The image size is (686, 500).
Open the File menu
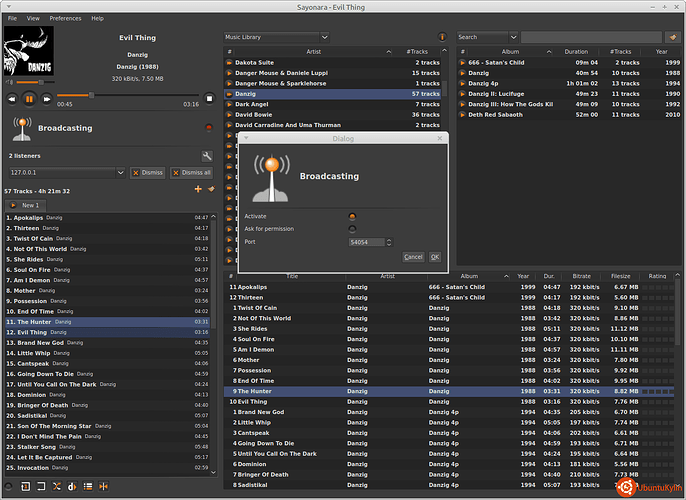pos(12,18)
